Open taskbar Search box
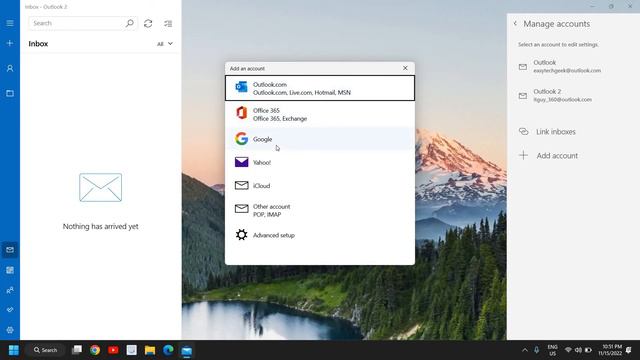This screenshot has width=640, height=360. (x=45, y=350)
